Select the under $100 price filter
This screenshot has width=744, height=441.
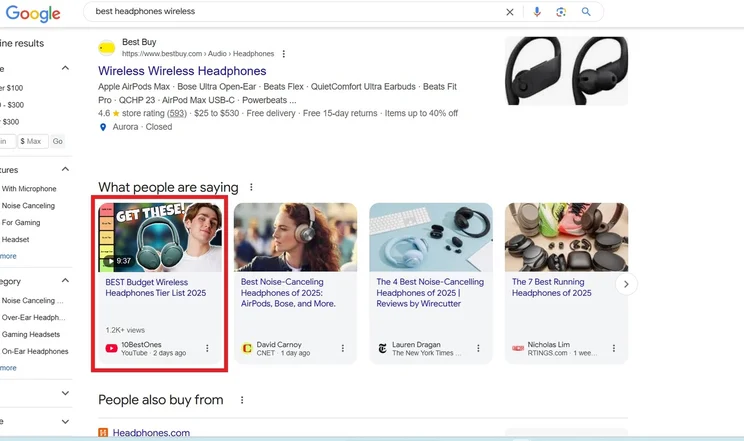(x=12, y=88)
